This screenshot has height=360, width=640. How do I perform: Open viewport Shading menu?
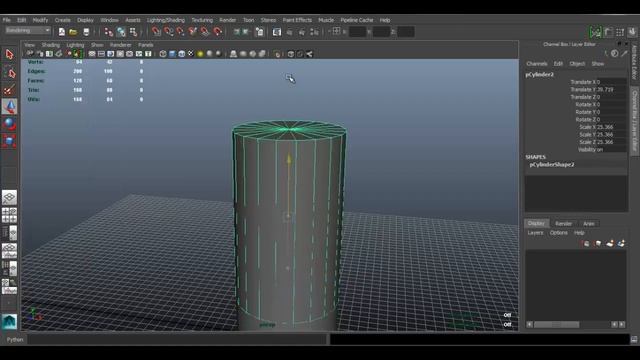51,45
